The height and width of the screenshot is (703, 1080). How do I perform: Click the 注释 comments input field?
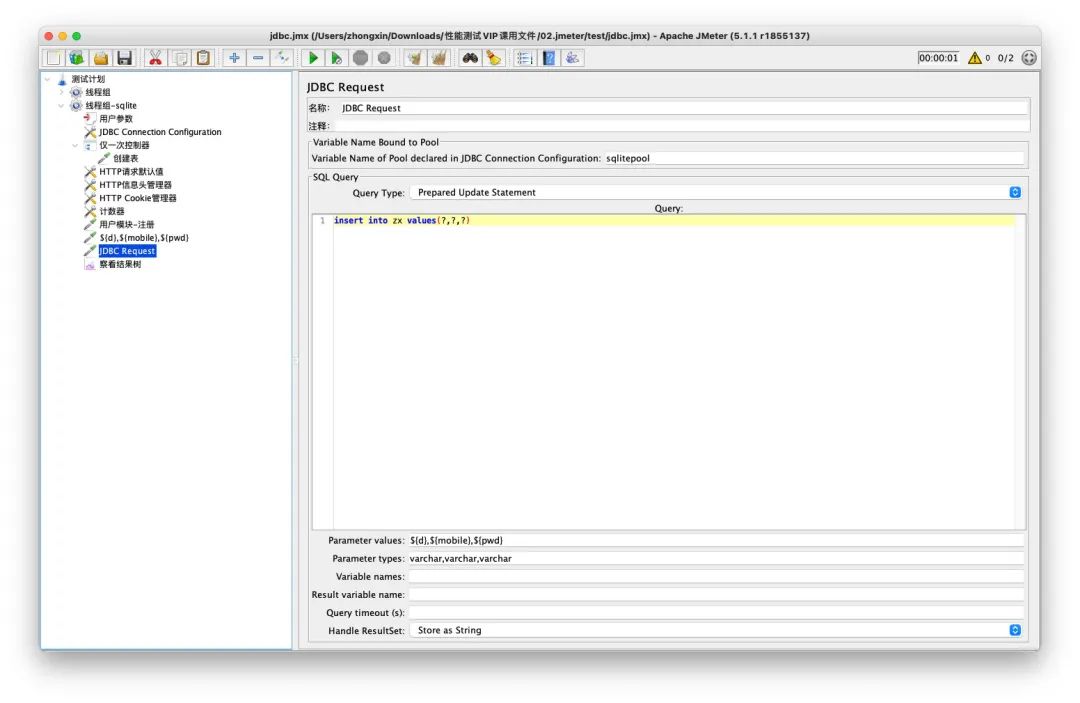click(682, 126)
